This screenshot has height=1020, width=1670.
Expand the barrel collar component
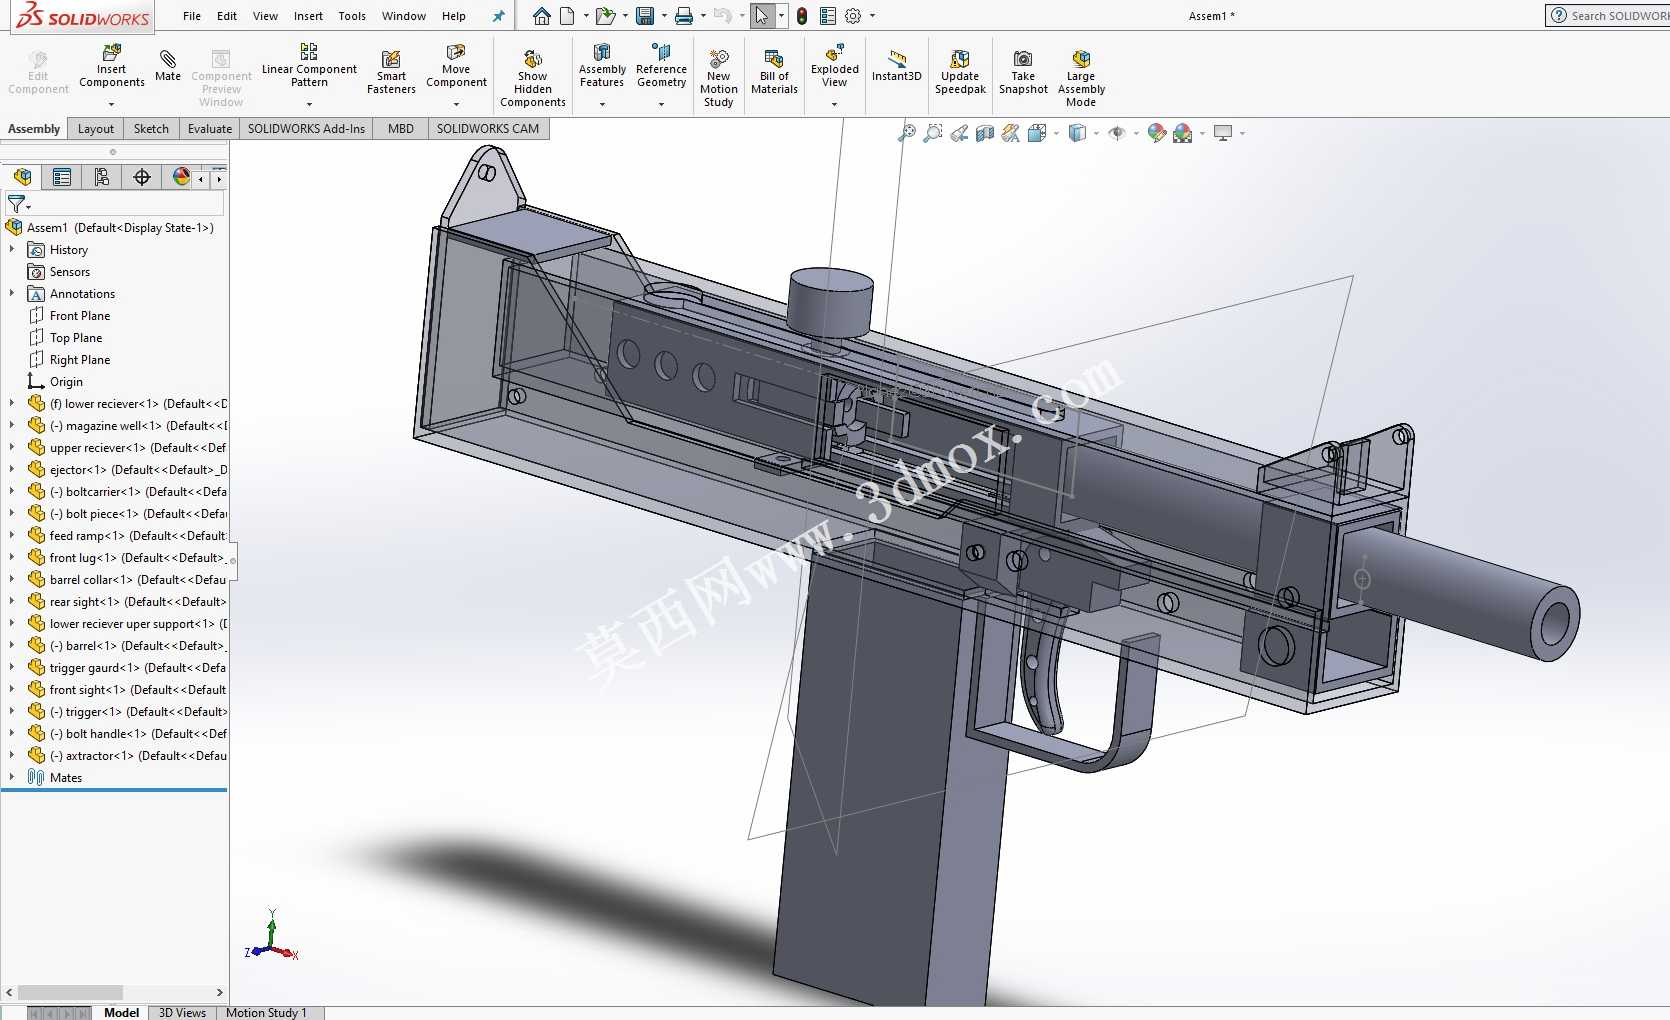(x=12, y=580)
